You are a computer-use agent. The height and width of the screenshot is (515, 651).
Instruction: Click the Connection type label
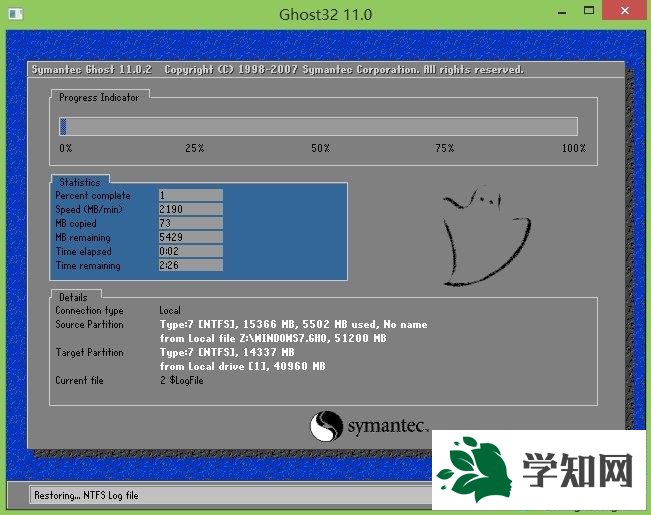89,311
